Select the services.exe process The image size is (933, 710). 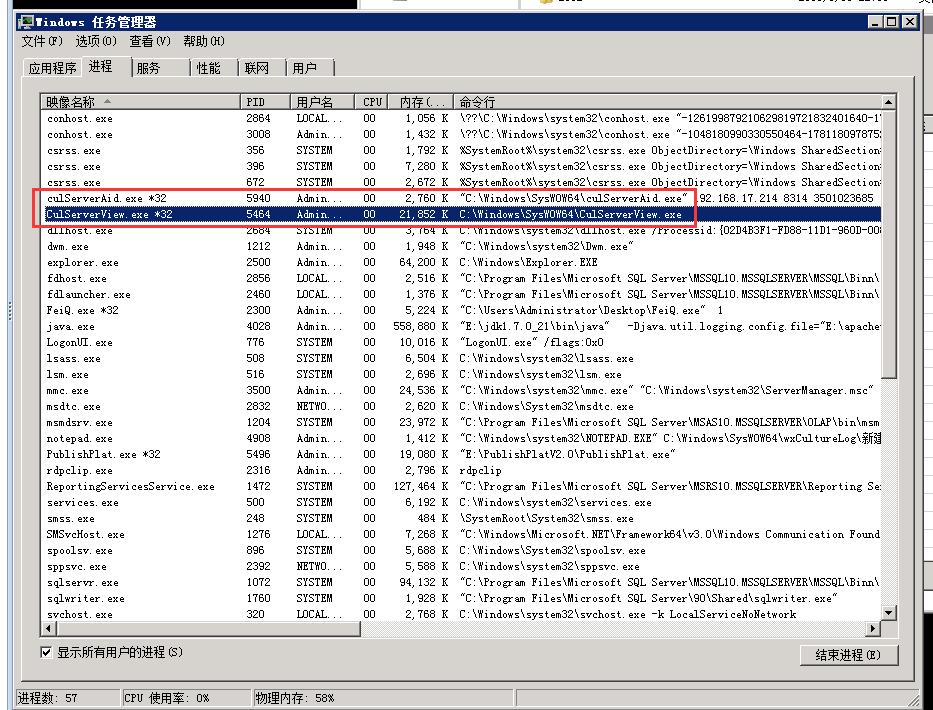click(x=461, y=503)
